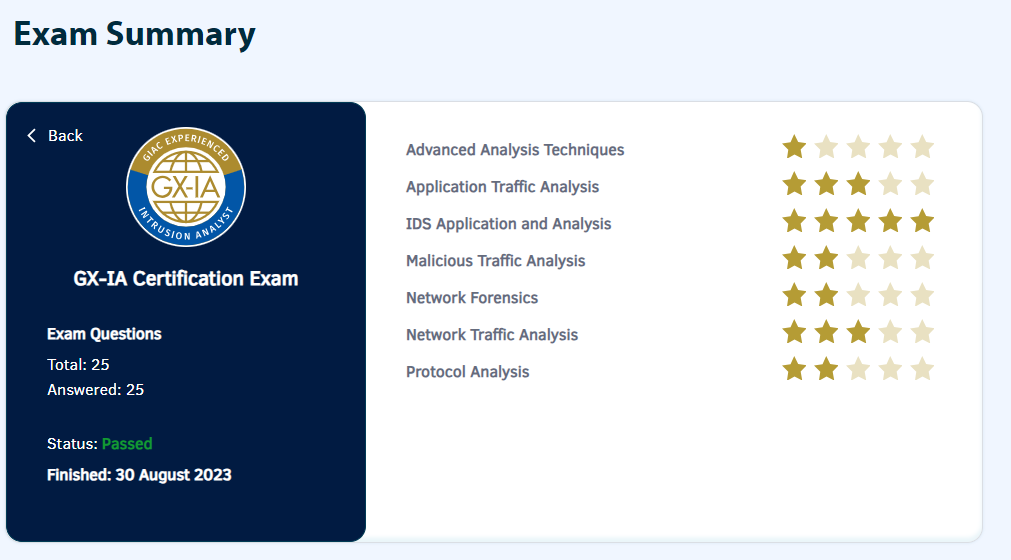This screenshot has height=560, width=1011.
Task: Click second star of Malicious Traffic Analysis
Action: point(827,258)
